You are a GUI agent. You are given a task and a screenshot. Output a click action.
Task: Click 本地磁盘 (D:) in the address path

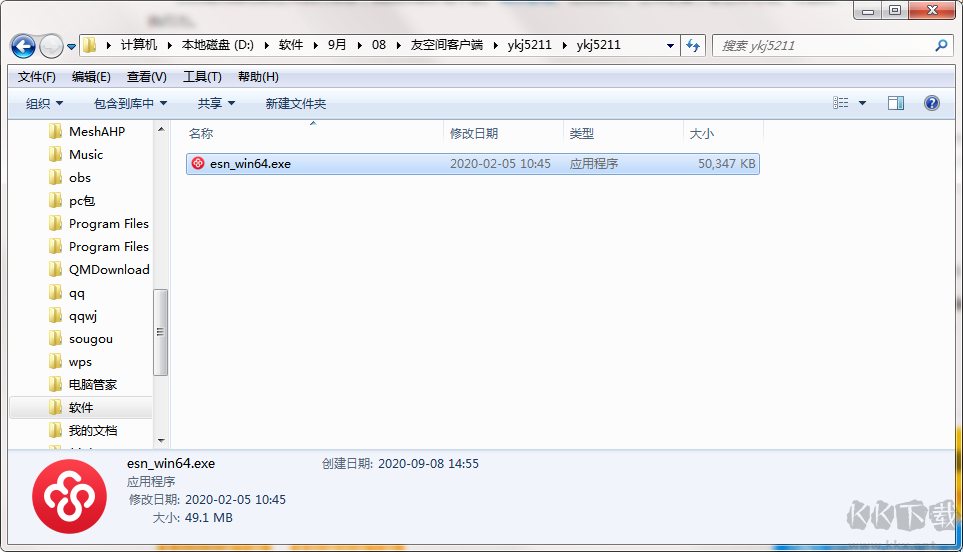pos(217,45)
